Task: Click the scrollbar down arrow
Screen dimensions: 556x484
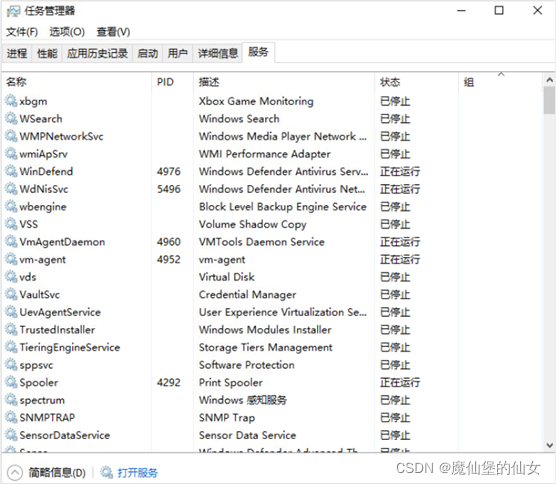Action: [x=549, y=445]
